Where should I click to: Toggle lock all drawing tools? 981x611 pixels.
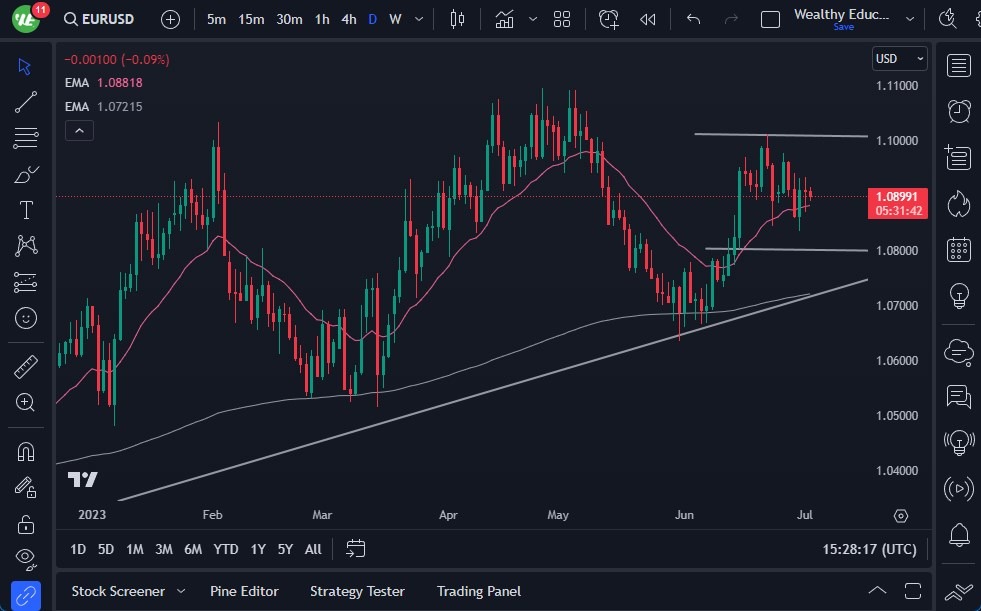[x=26, y=523]
